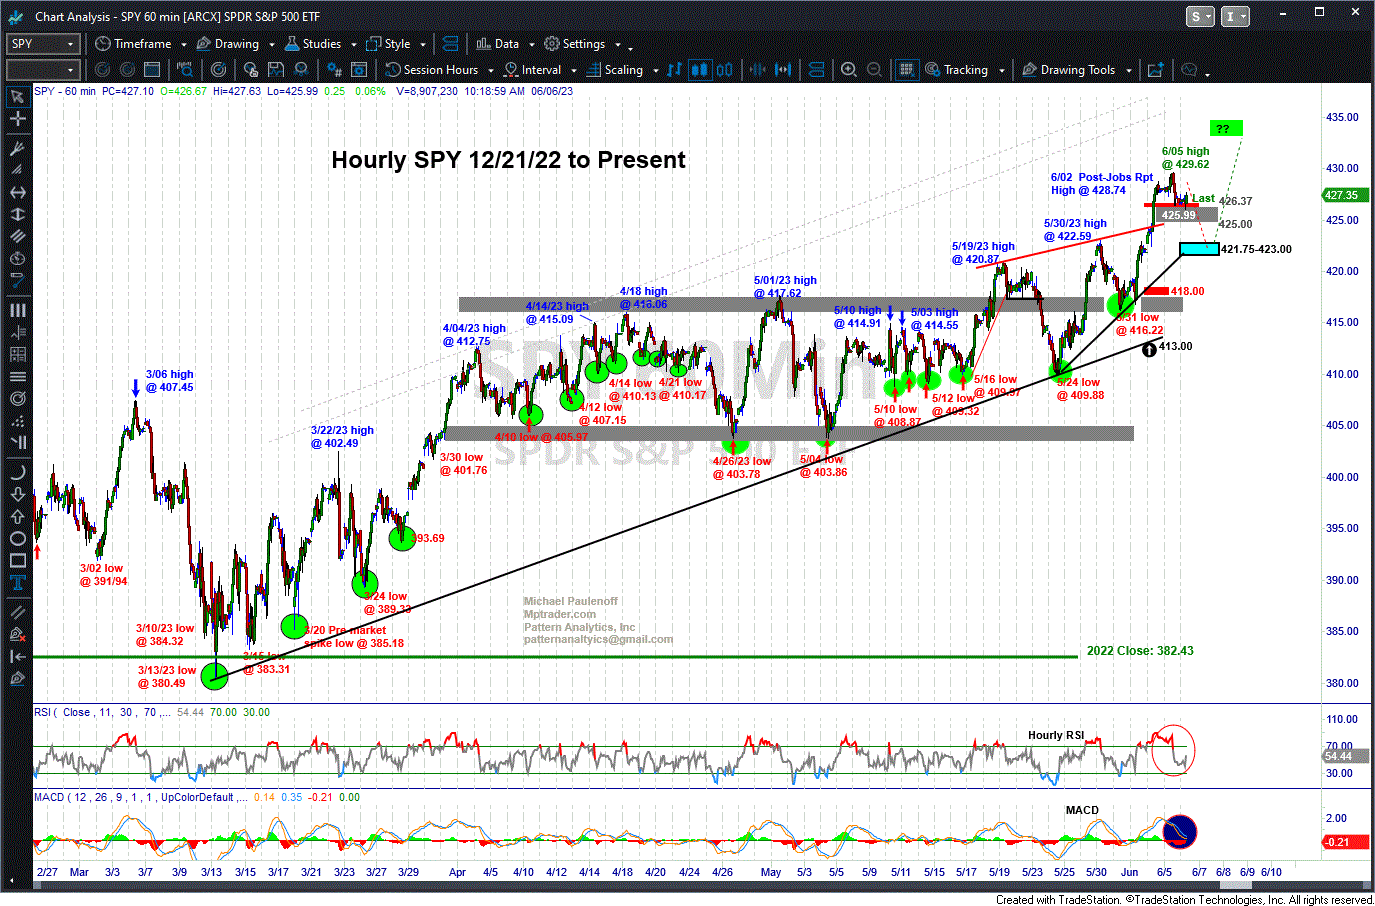Click the zoom out magnifier icon
The image size is (1375, 906).
point(874,70)
